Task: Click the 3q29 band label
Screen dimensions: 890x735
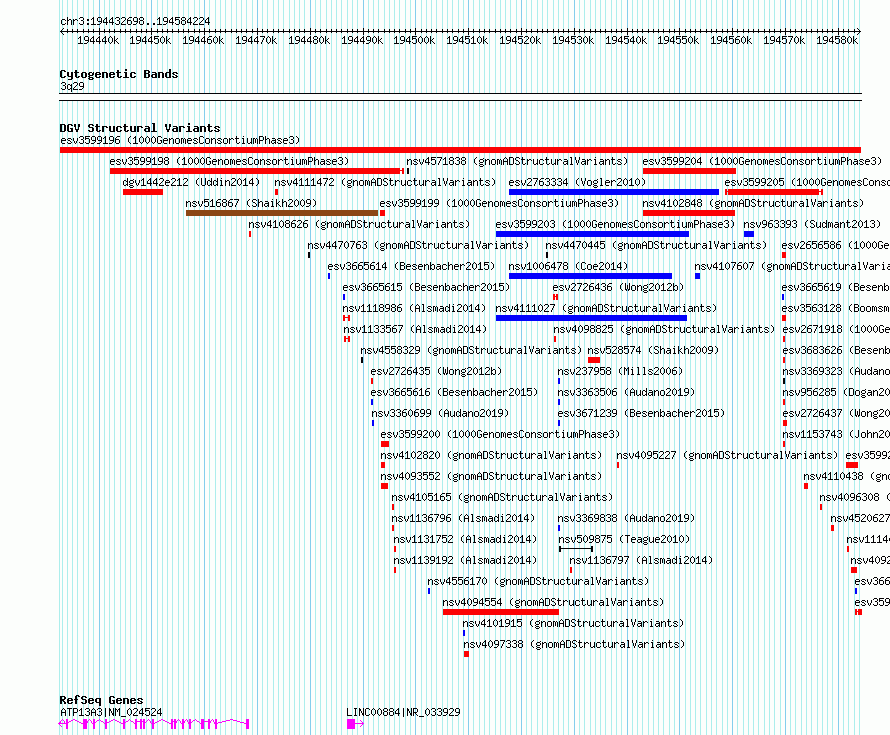Action: point(72,86)
